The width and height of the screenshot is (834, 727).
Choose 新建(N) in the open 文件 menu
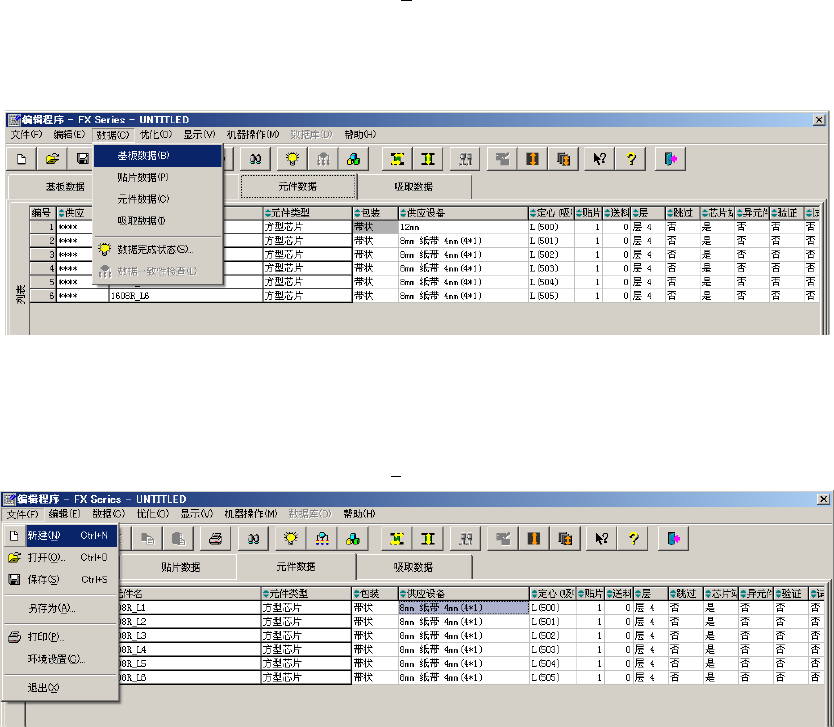60,536
